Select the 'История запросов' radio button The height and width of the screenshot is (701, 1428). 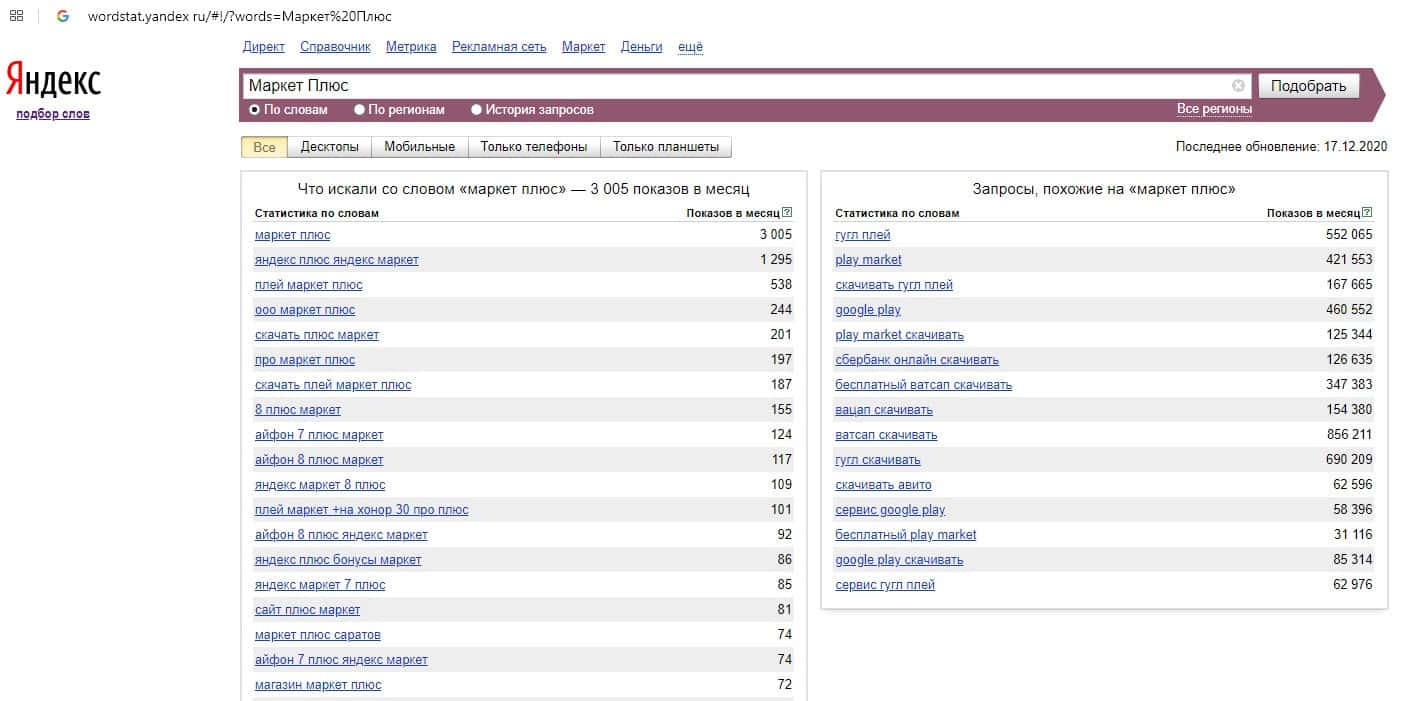point(477,110)
